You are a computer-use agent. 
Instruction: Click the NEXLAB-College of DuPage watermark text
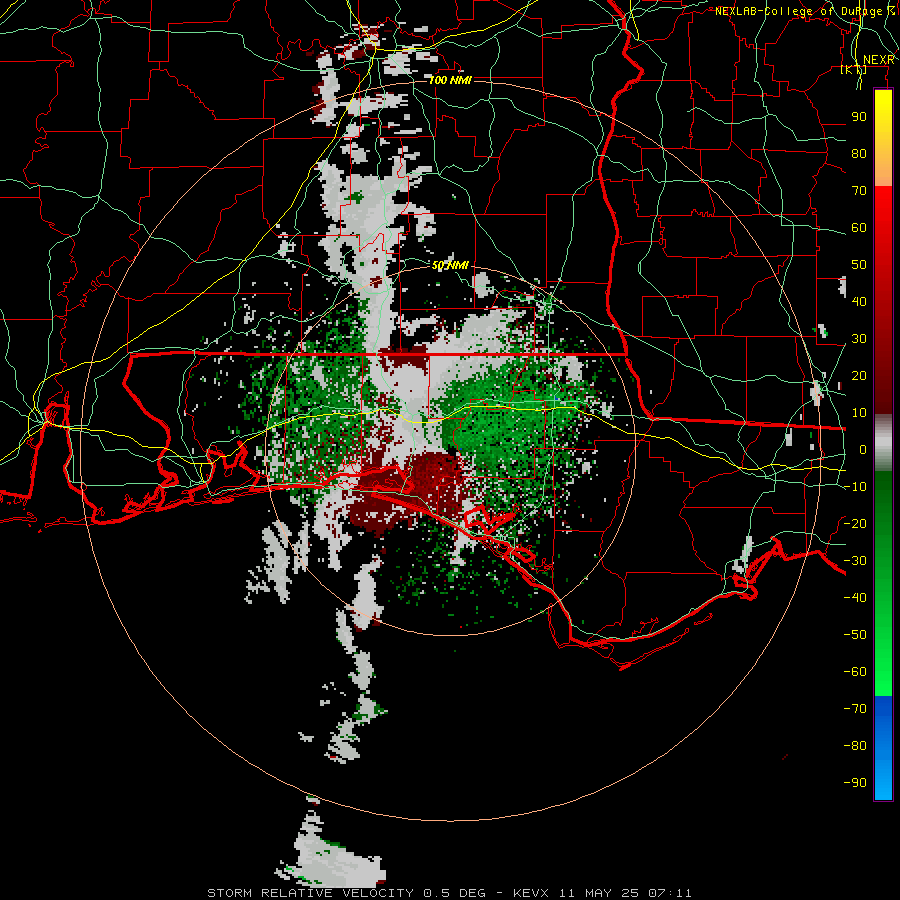coord(805,11)
